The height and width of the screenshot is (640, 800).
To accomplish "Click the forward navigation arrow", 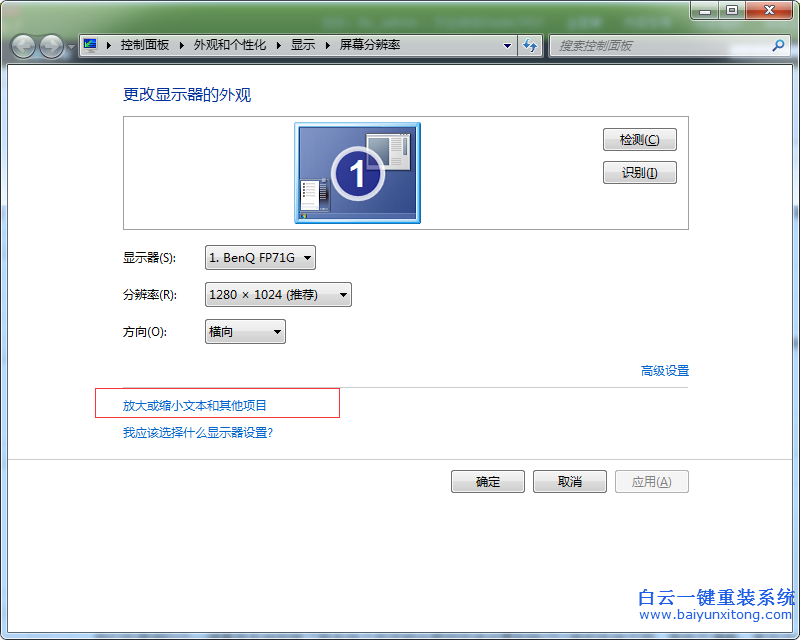I will click(x=50, y=45).
